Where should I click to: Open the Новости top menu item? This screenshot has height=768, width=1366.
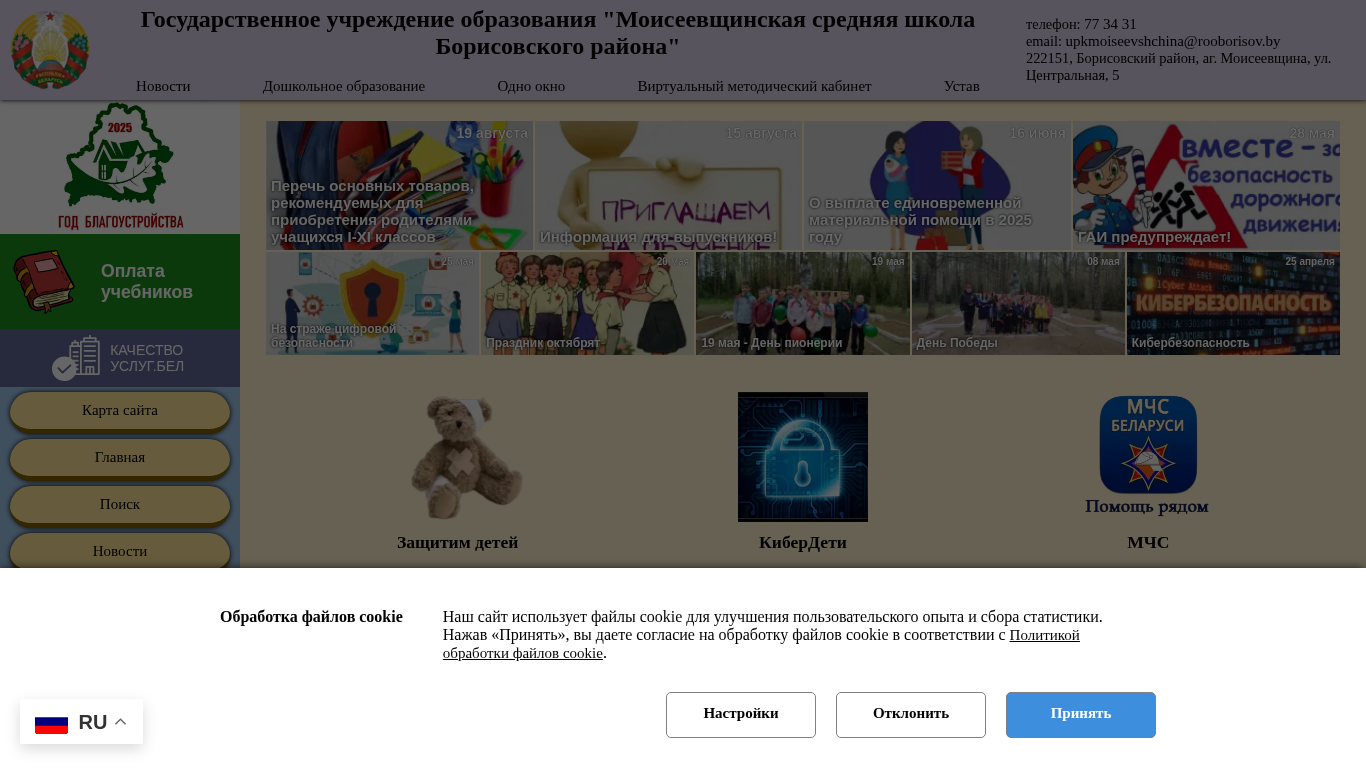[x=163, y=86]
